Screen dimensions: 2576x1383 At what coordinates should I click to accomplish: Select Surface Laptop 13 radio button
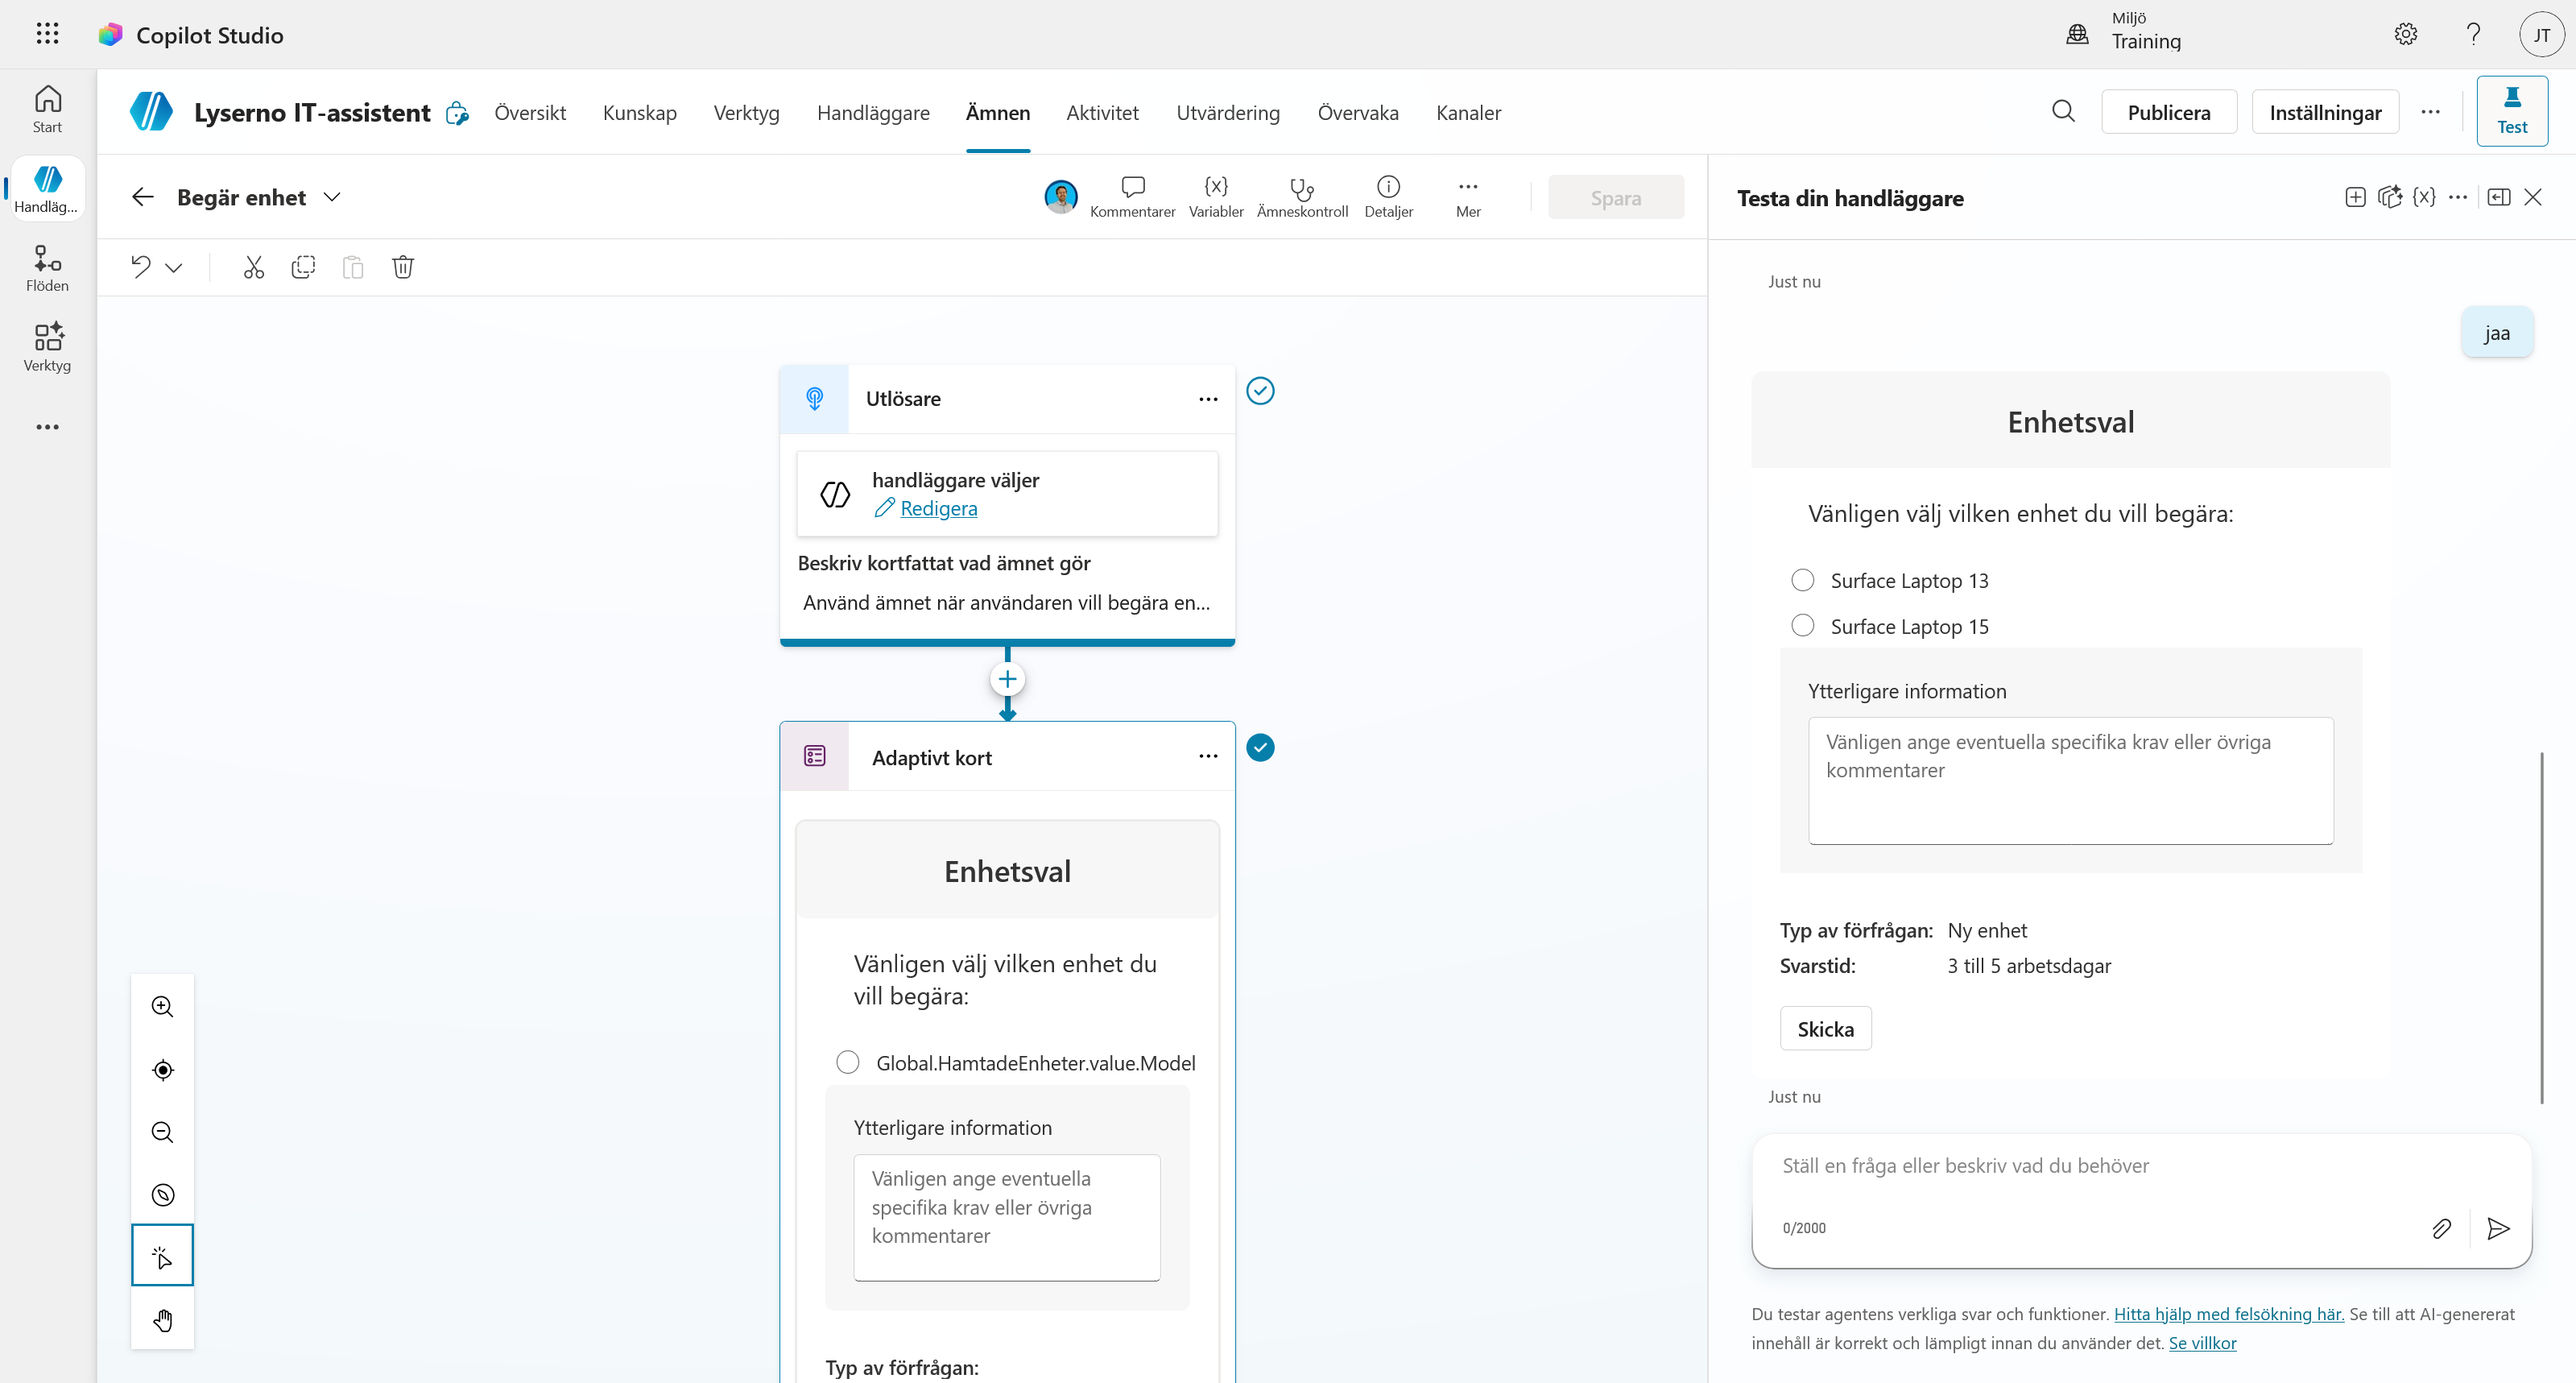point(1802,580)
